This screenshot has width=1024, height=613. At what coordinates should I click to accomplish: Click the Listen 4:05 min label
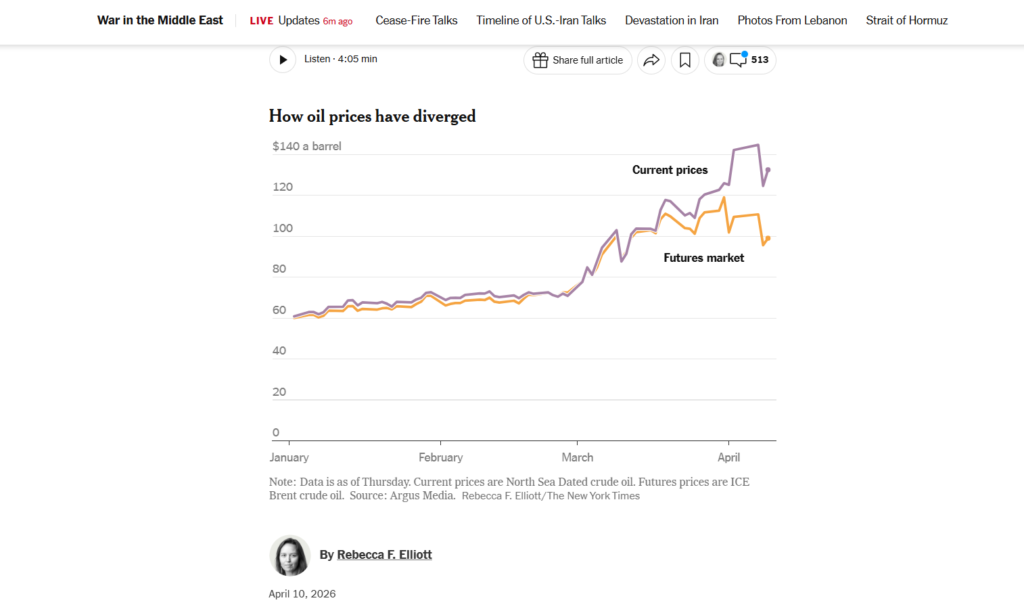(x=340, y=59)
